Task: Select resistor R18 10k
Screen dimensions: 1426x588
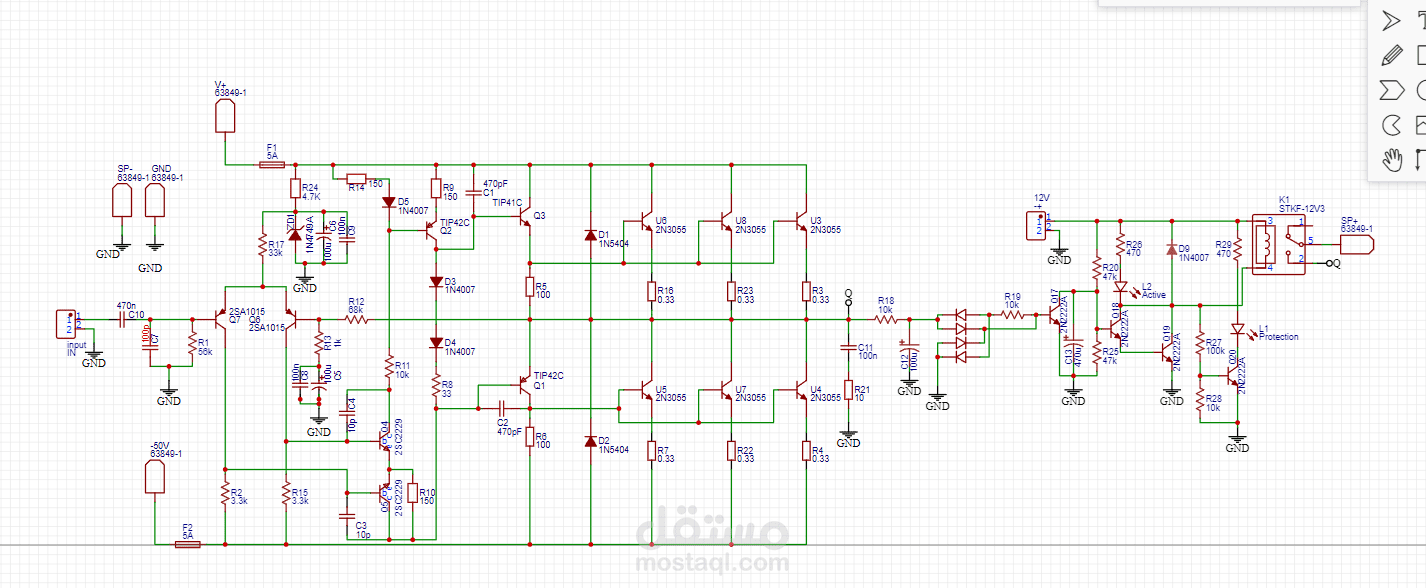Action: pyautogui.click(x=886, y=320)
